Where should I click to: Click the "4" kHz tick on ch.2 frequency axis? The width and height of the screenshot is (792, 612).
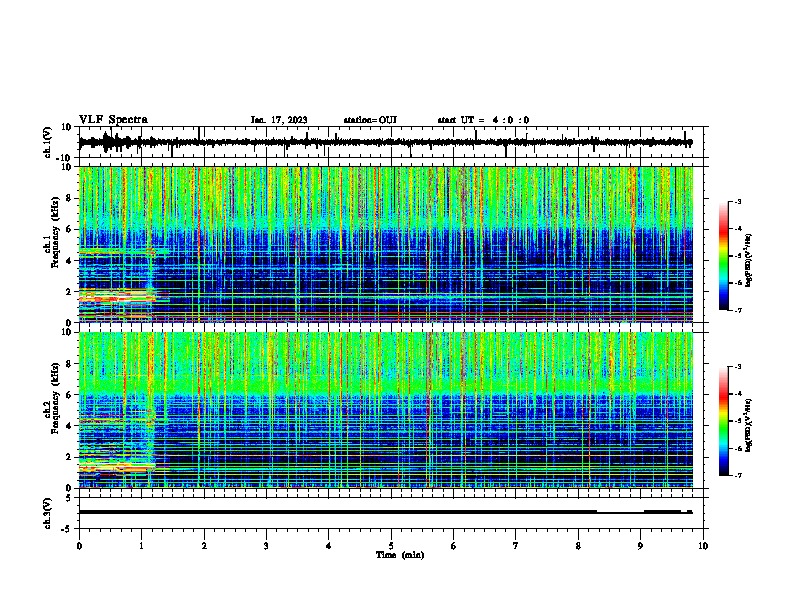69,426
